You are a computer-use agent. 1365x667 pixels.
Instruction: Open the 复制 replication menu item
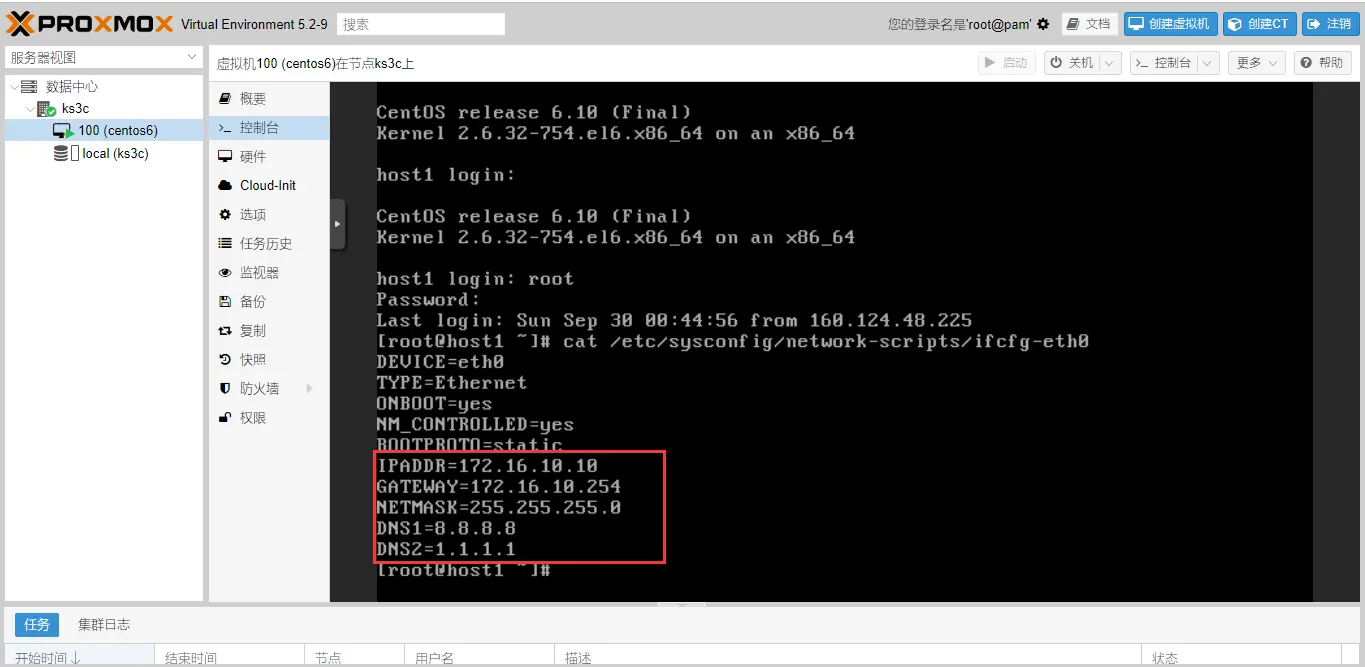click(269, 330)
